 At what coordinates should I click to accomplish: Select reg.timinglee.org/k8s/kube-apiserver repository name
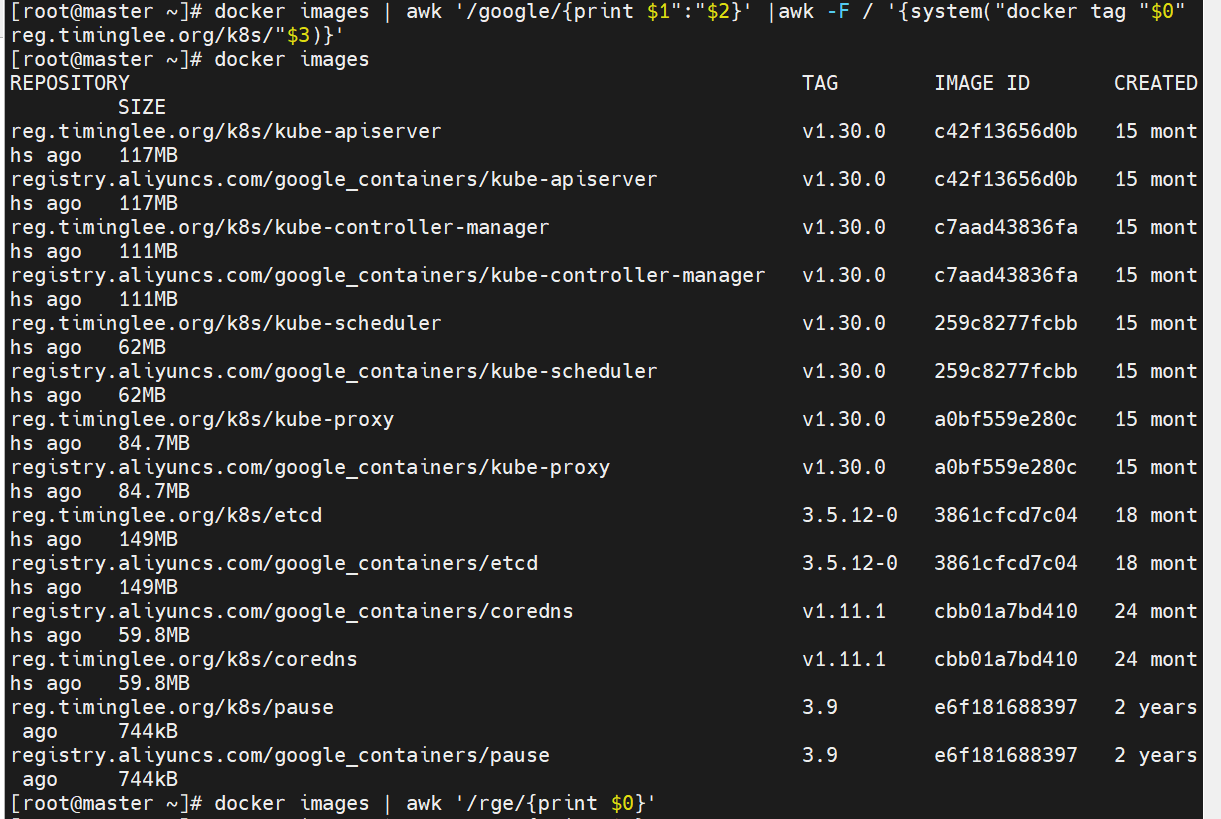[x=226, y=131]
